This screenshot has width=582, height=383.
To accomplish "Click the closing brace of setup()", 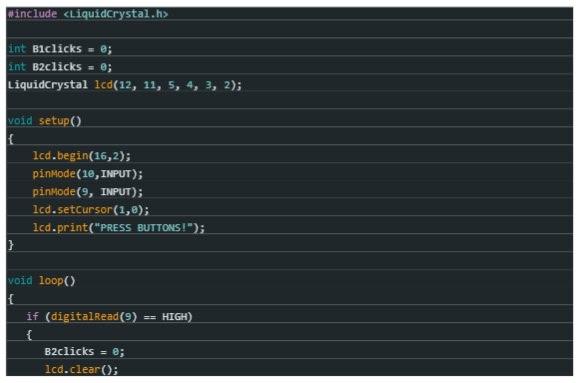I will point(11,245).
